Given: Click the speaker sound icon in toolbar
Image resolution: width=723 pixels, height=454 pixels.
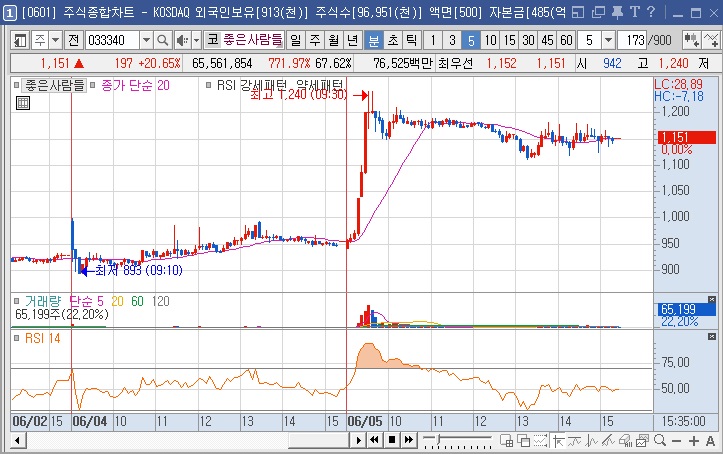Looking at the screenshot, I should click(182, 41).
